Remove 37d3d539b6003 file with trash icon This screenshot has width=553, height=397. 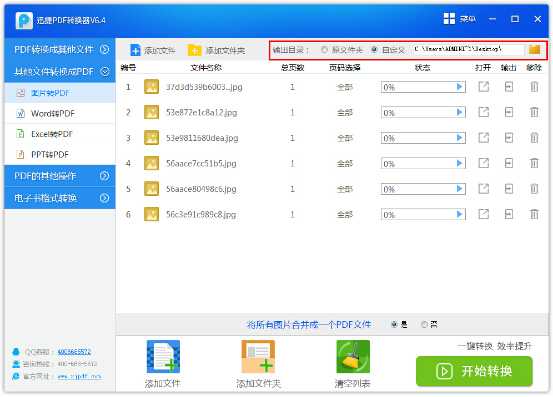click(534, 87)
